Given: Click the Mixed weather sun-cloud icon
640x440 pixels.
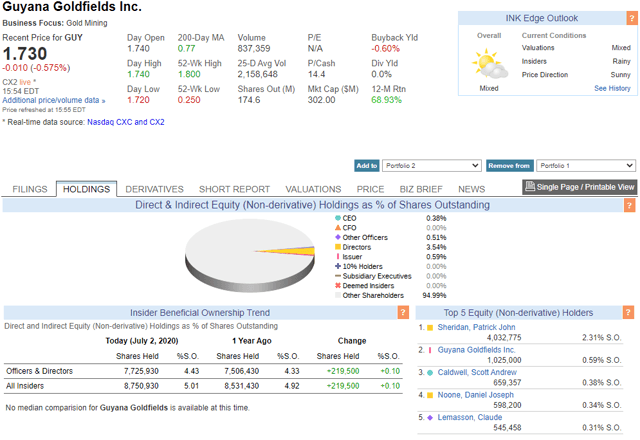Looking at the screenshot, I should click(489, 63).
